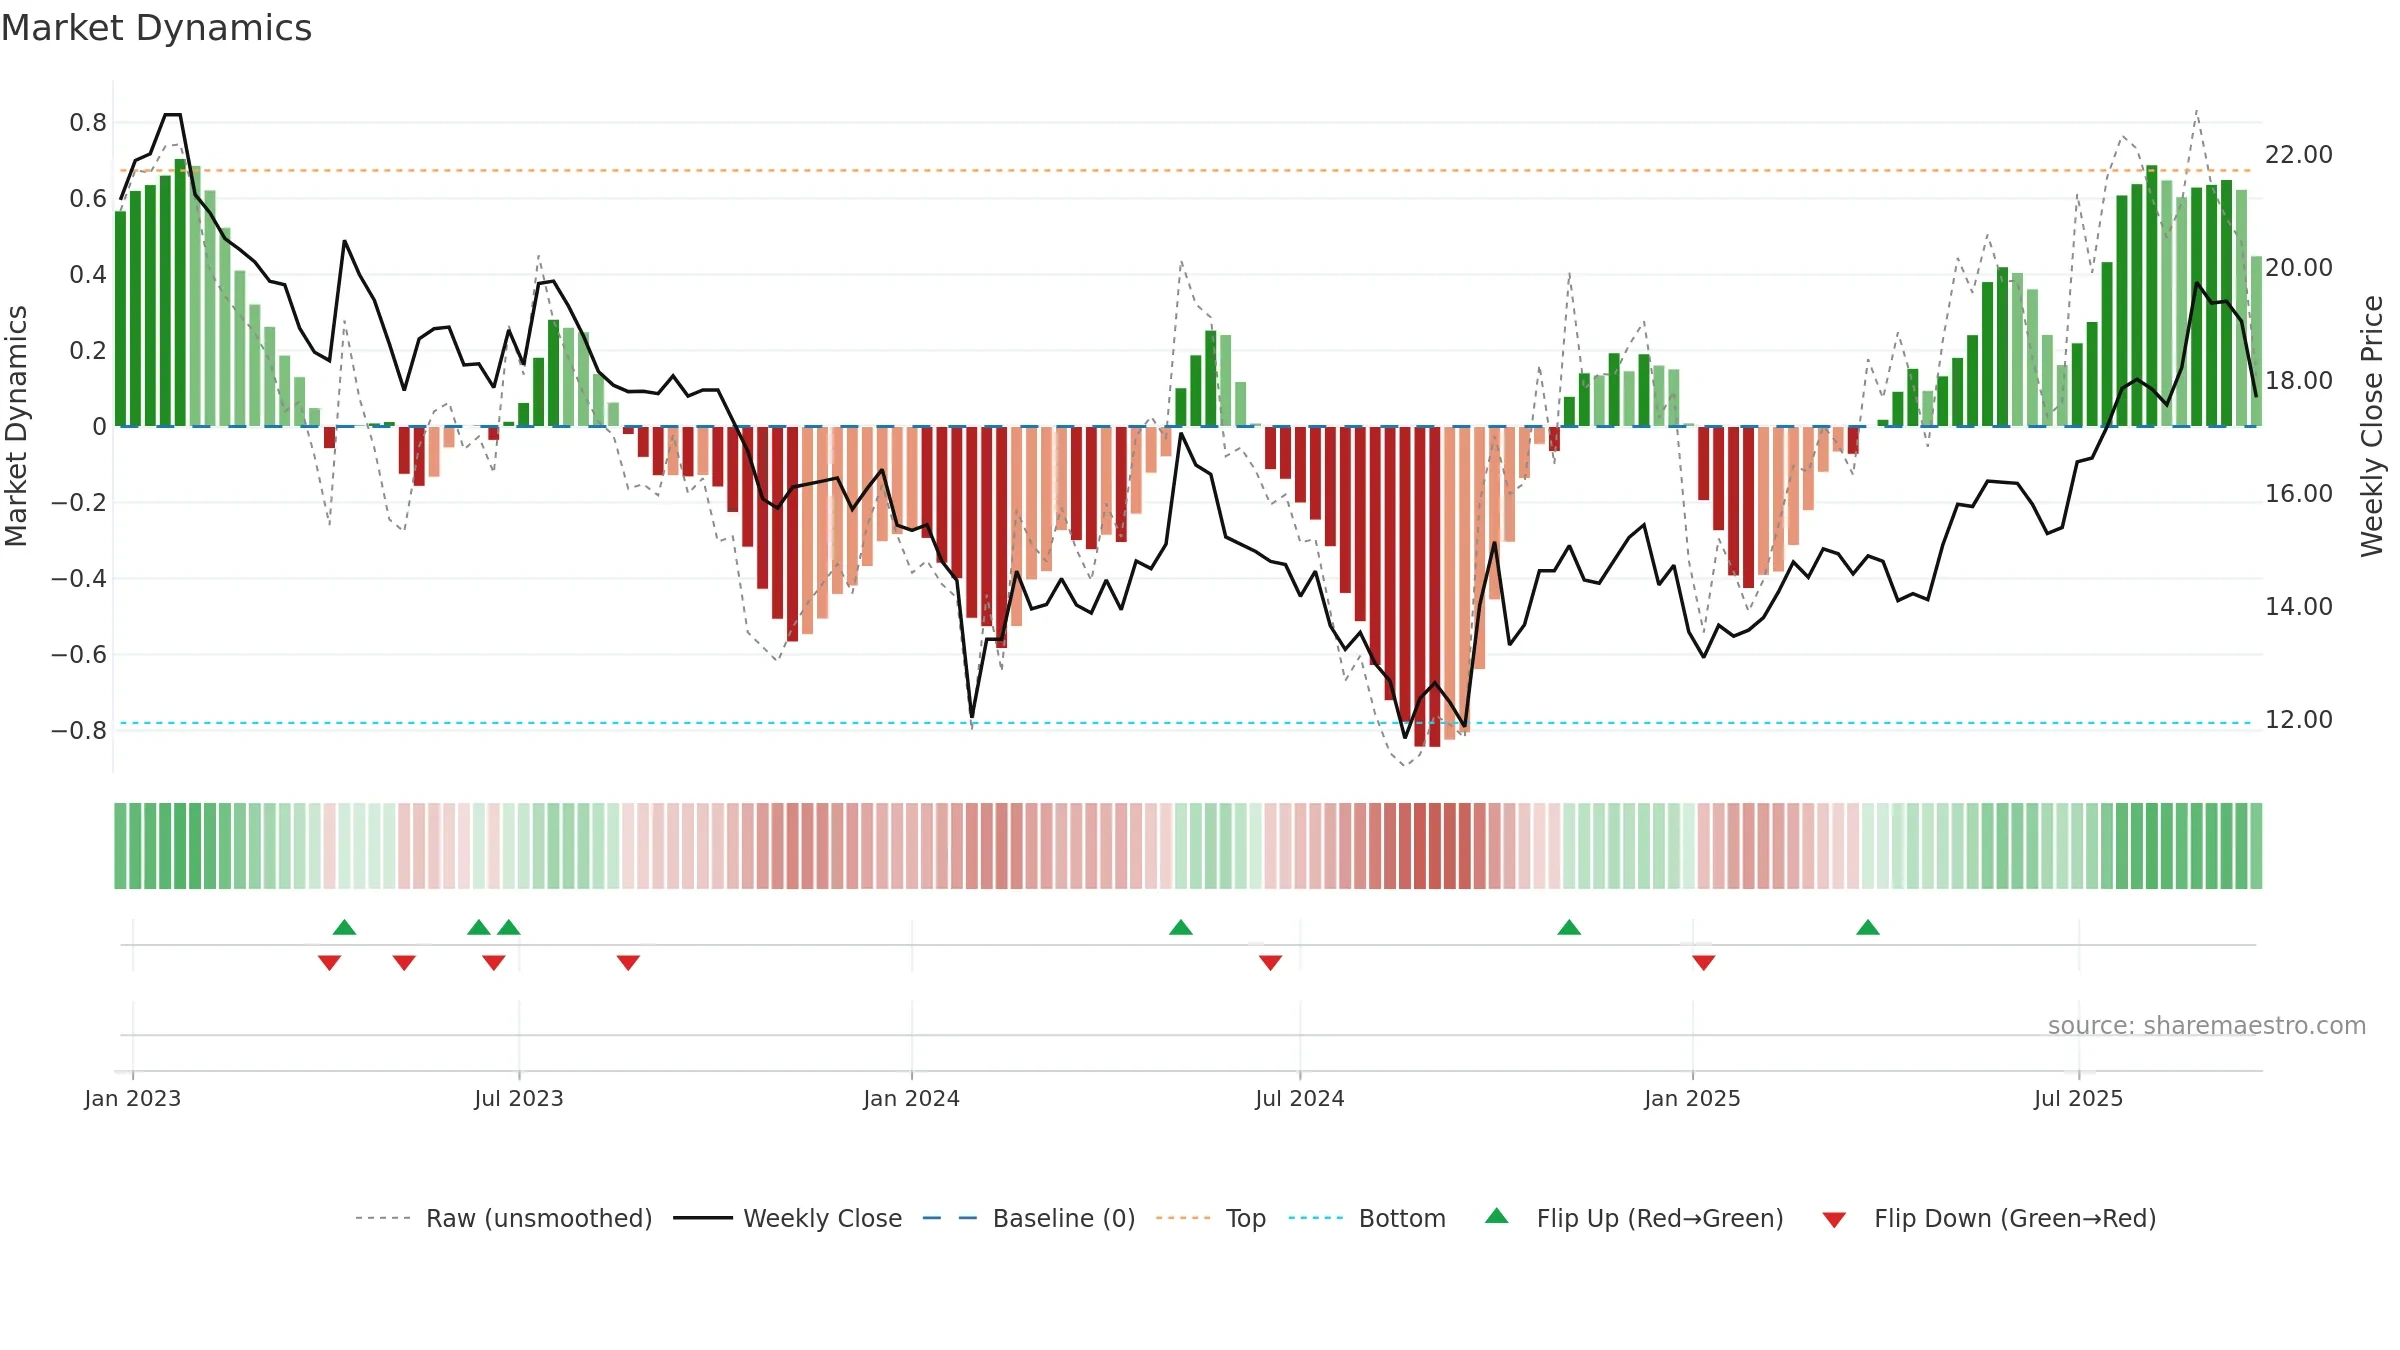Viewport: 2400px width, 1350px height.
Task: Click the −0.8 left-axis tick label
Action: 79,730
